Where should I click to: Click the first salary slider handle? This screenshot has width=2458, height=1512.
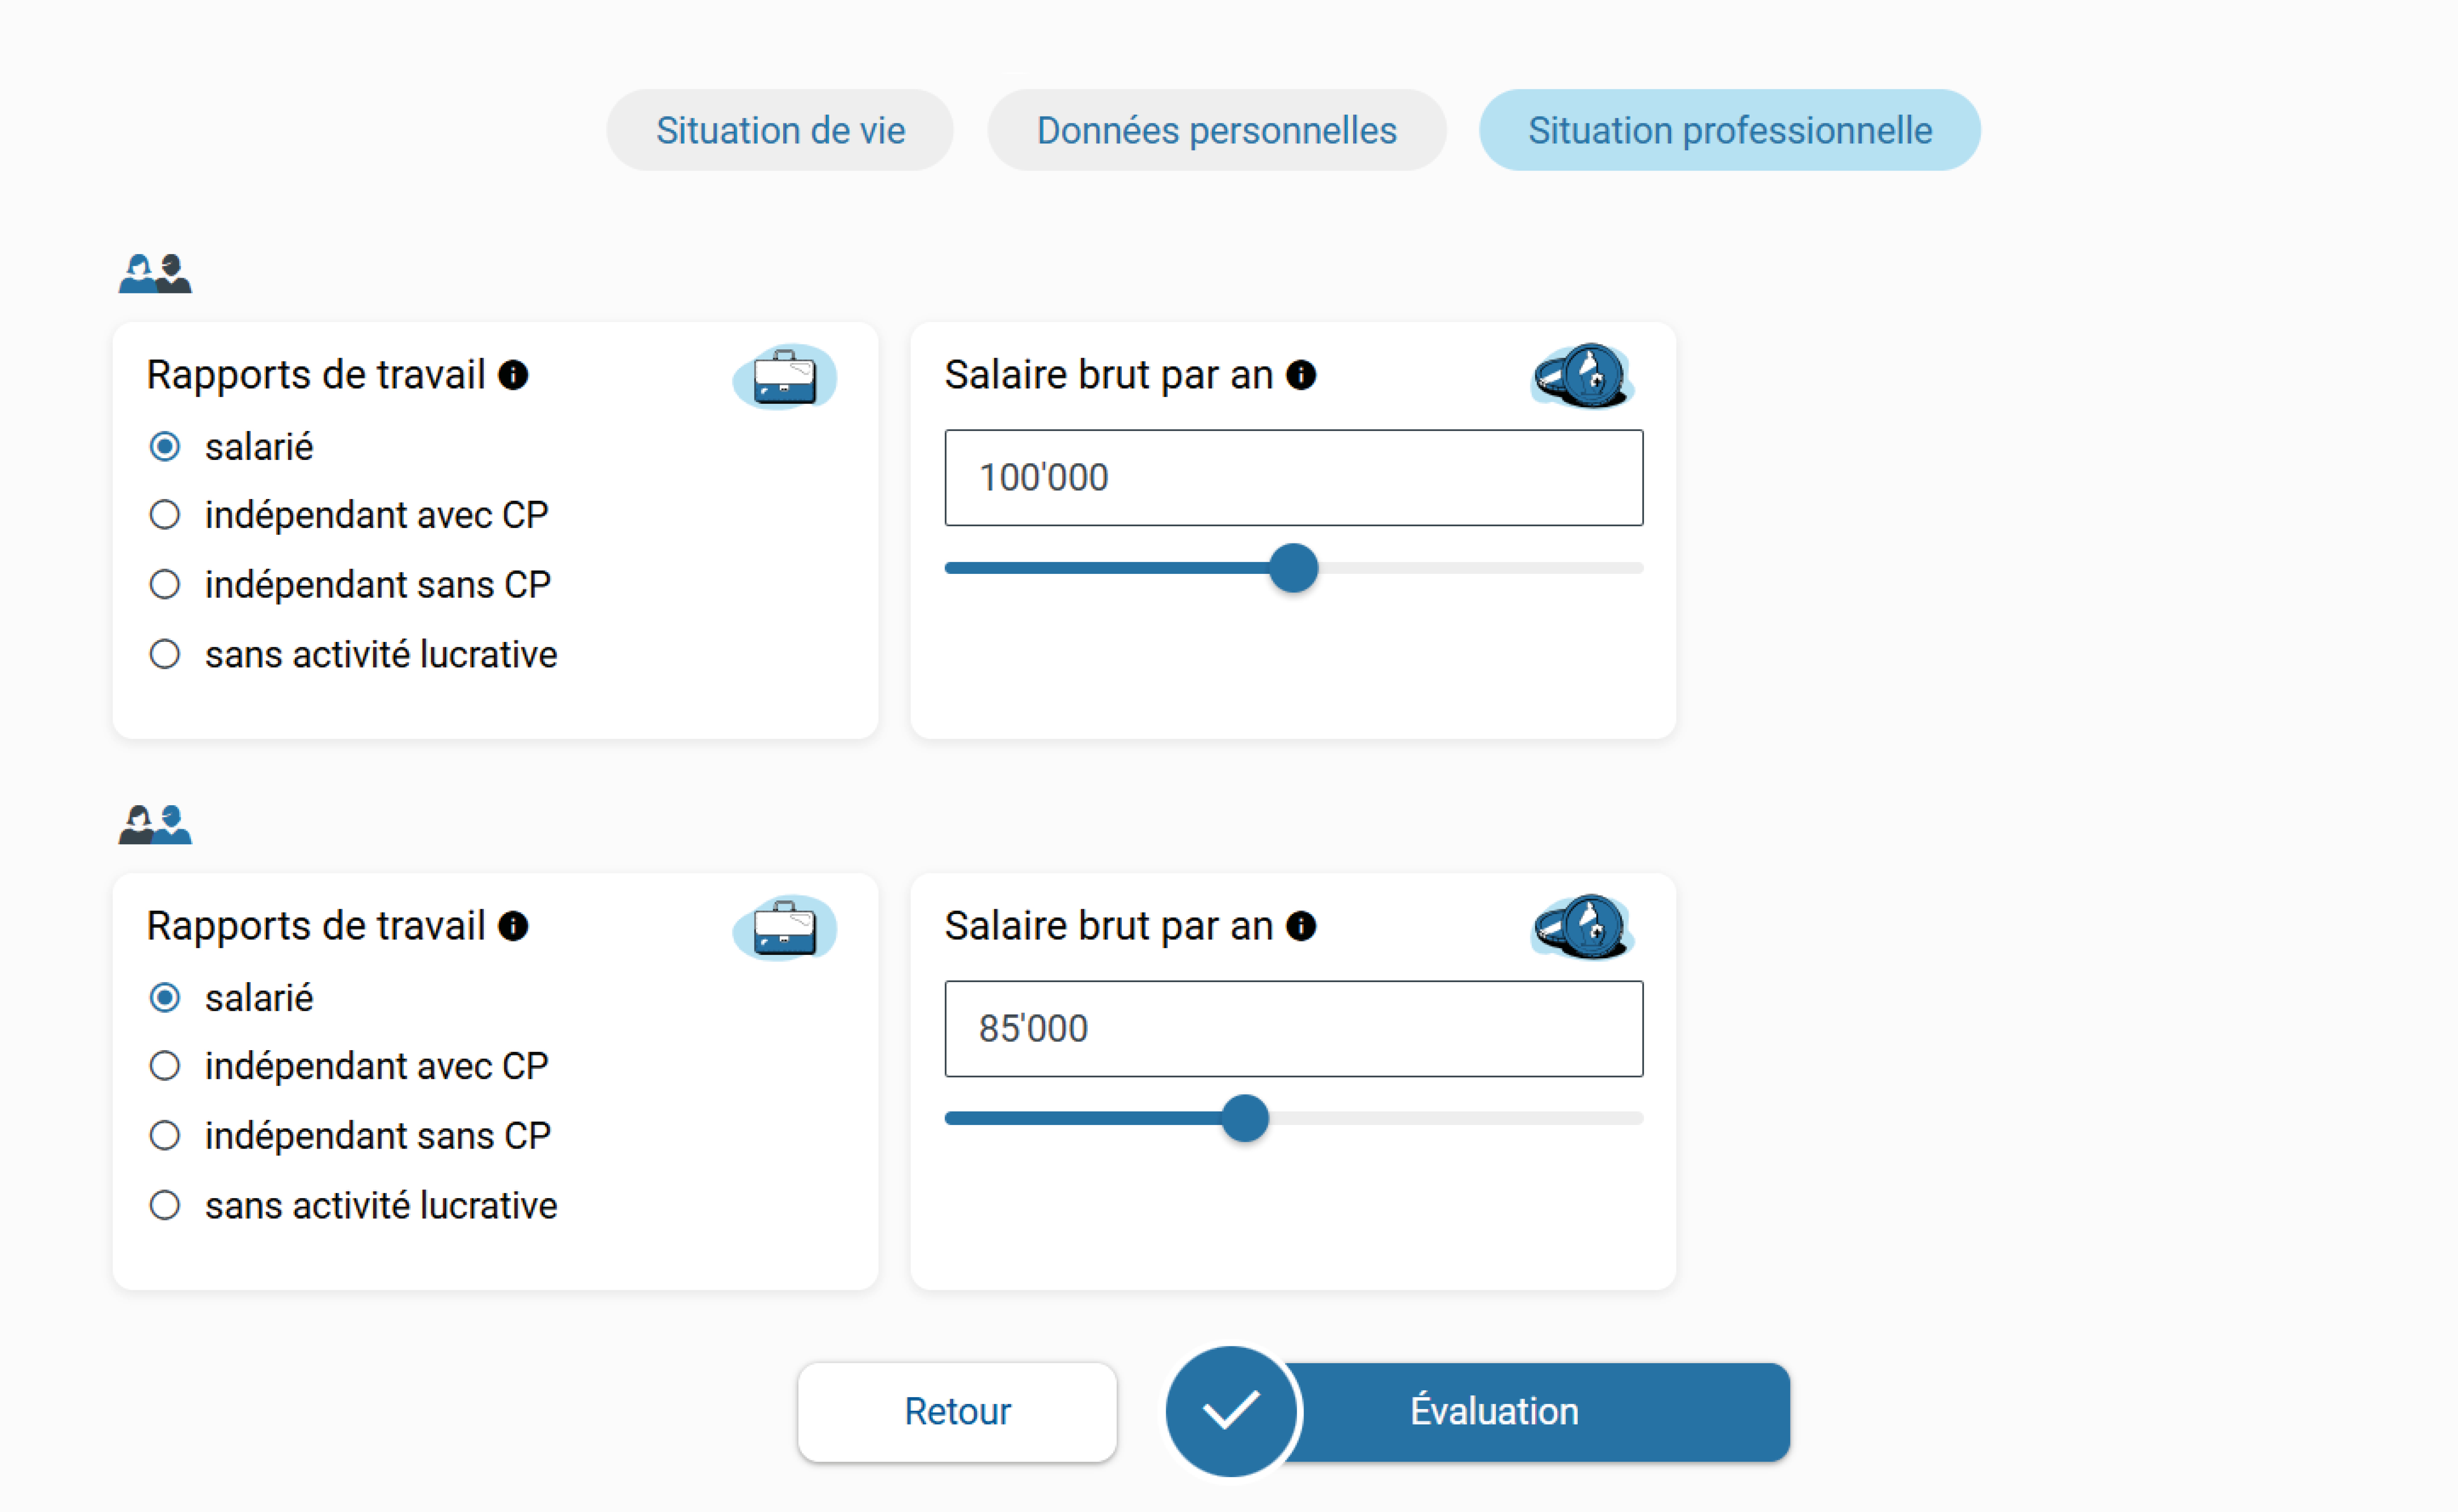tap(1293, 568)
